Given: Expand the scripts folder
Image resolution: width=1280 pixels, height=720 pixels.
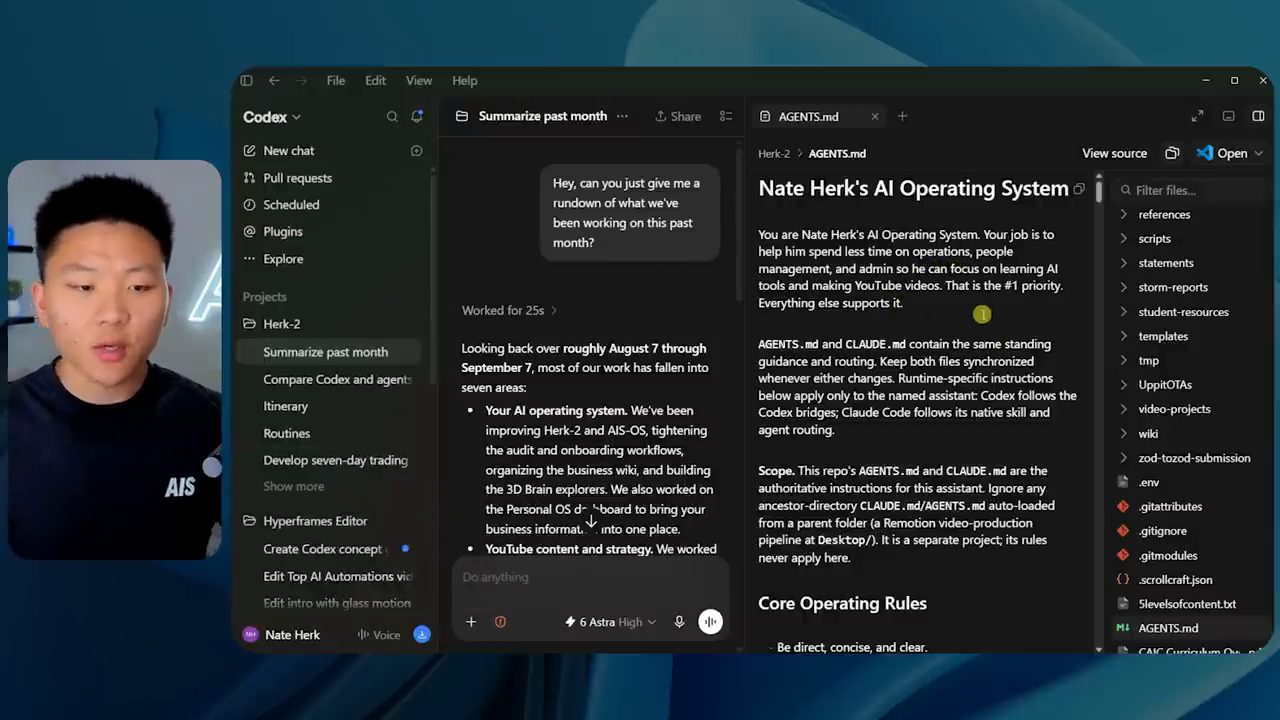Looking at the screenshot, I should pos(1154,239).
